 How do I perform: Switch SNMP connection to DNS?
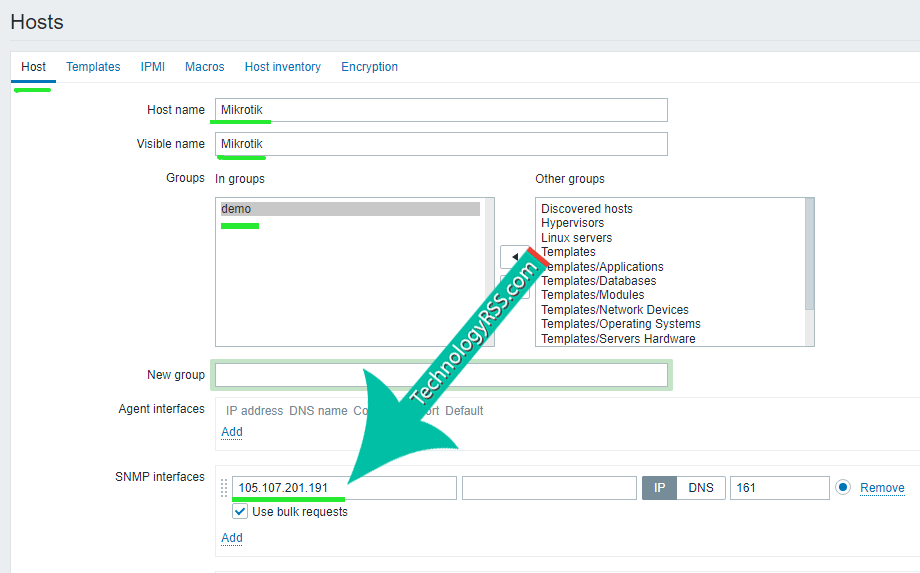coord(701,488)
